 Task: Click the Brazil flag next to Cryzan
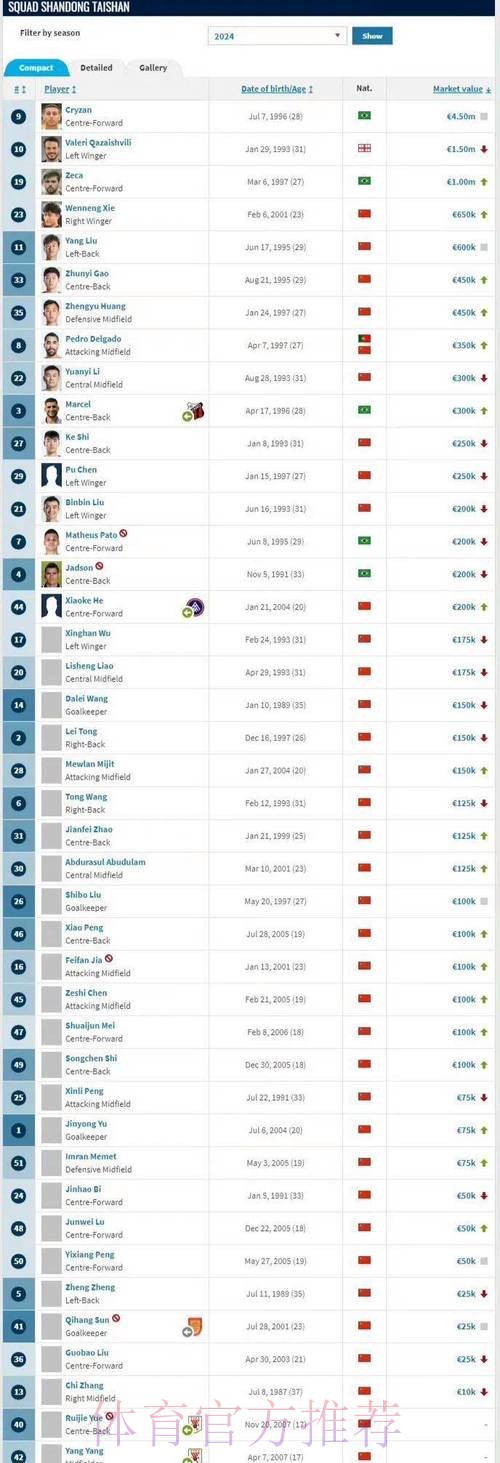[x=364, y=116]
